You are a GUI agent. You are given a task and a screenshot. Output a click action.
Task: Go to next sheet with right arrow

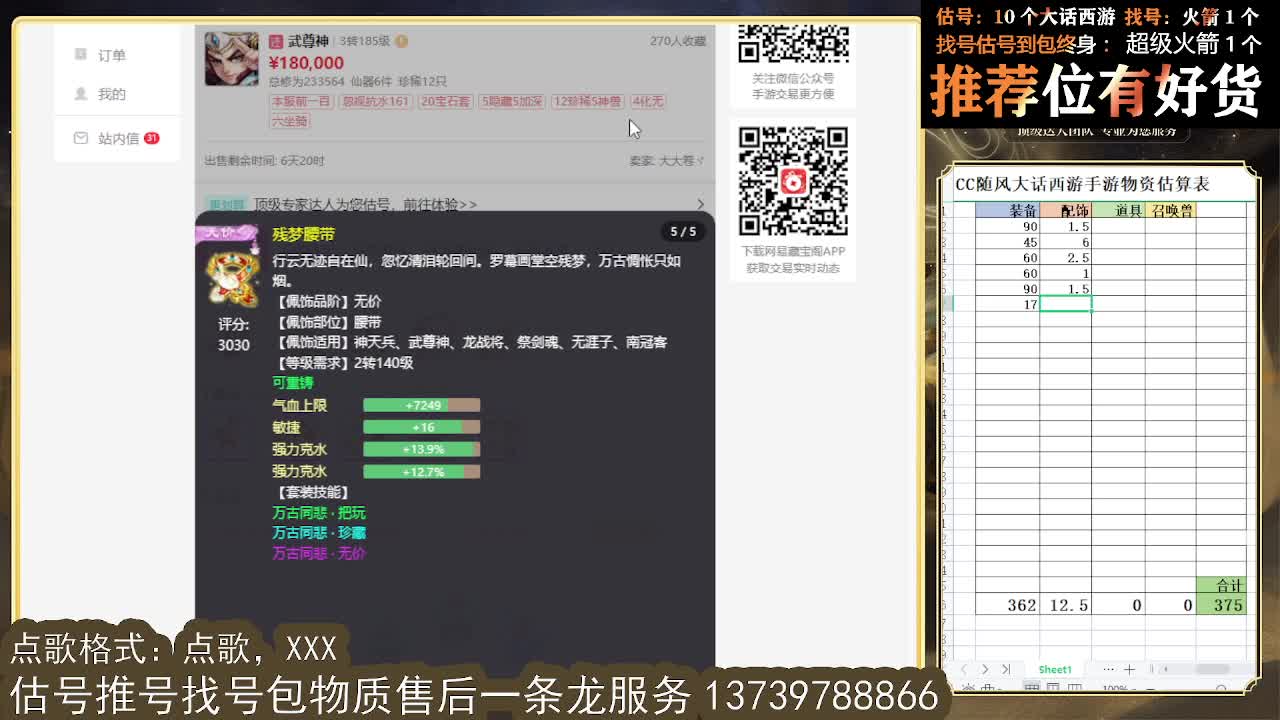pos(985,669)
